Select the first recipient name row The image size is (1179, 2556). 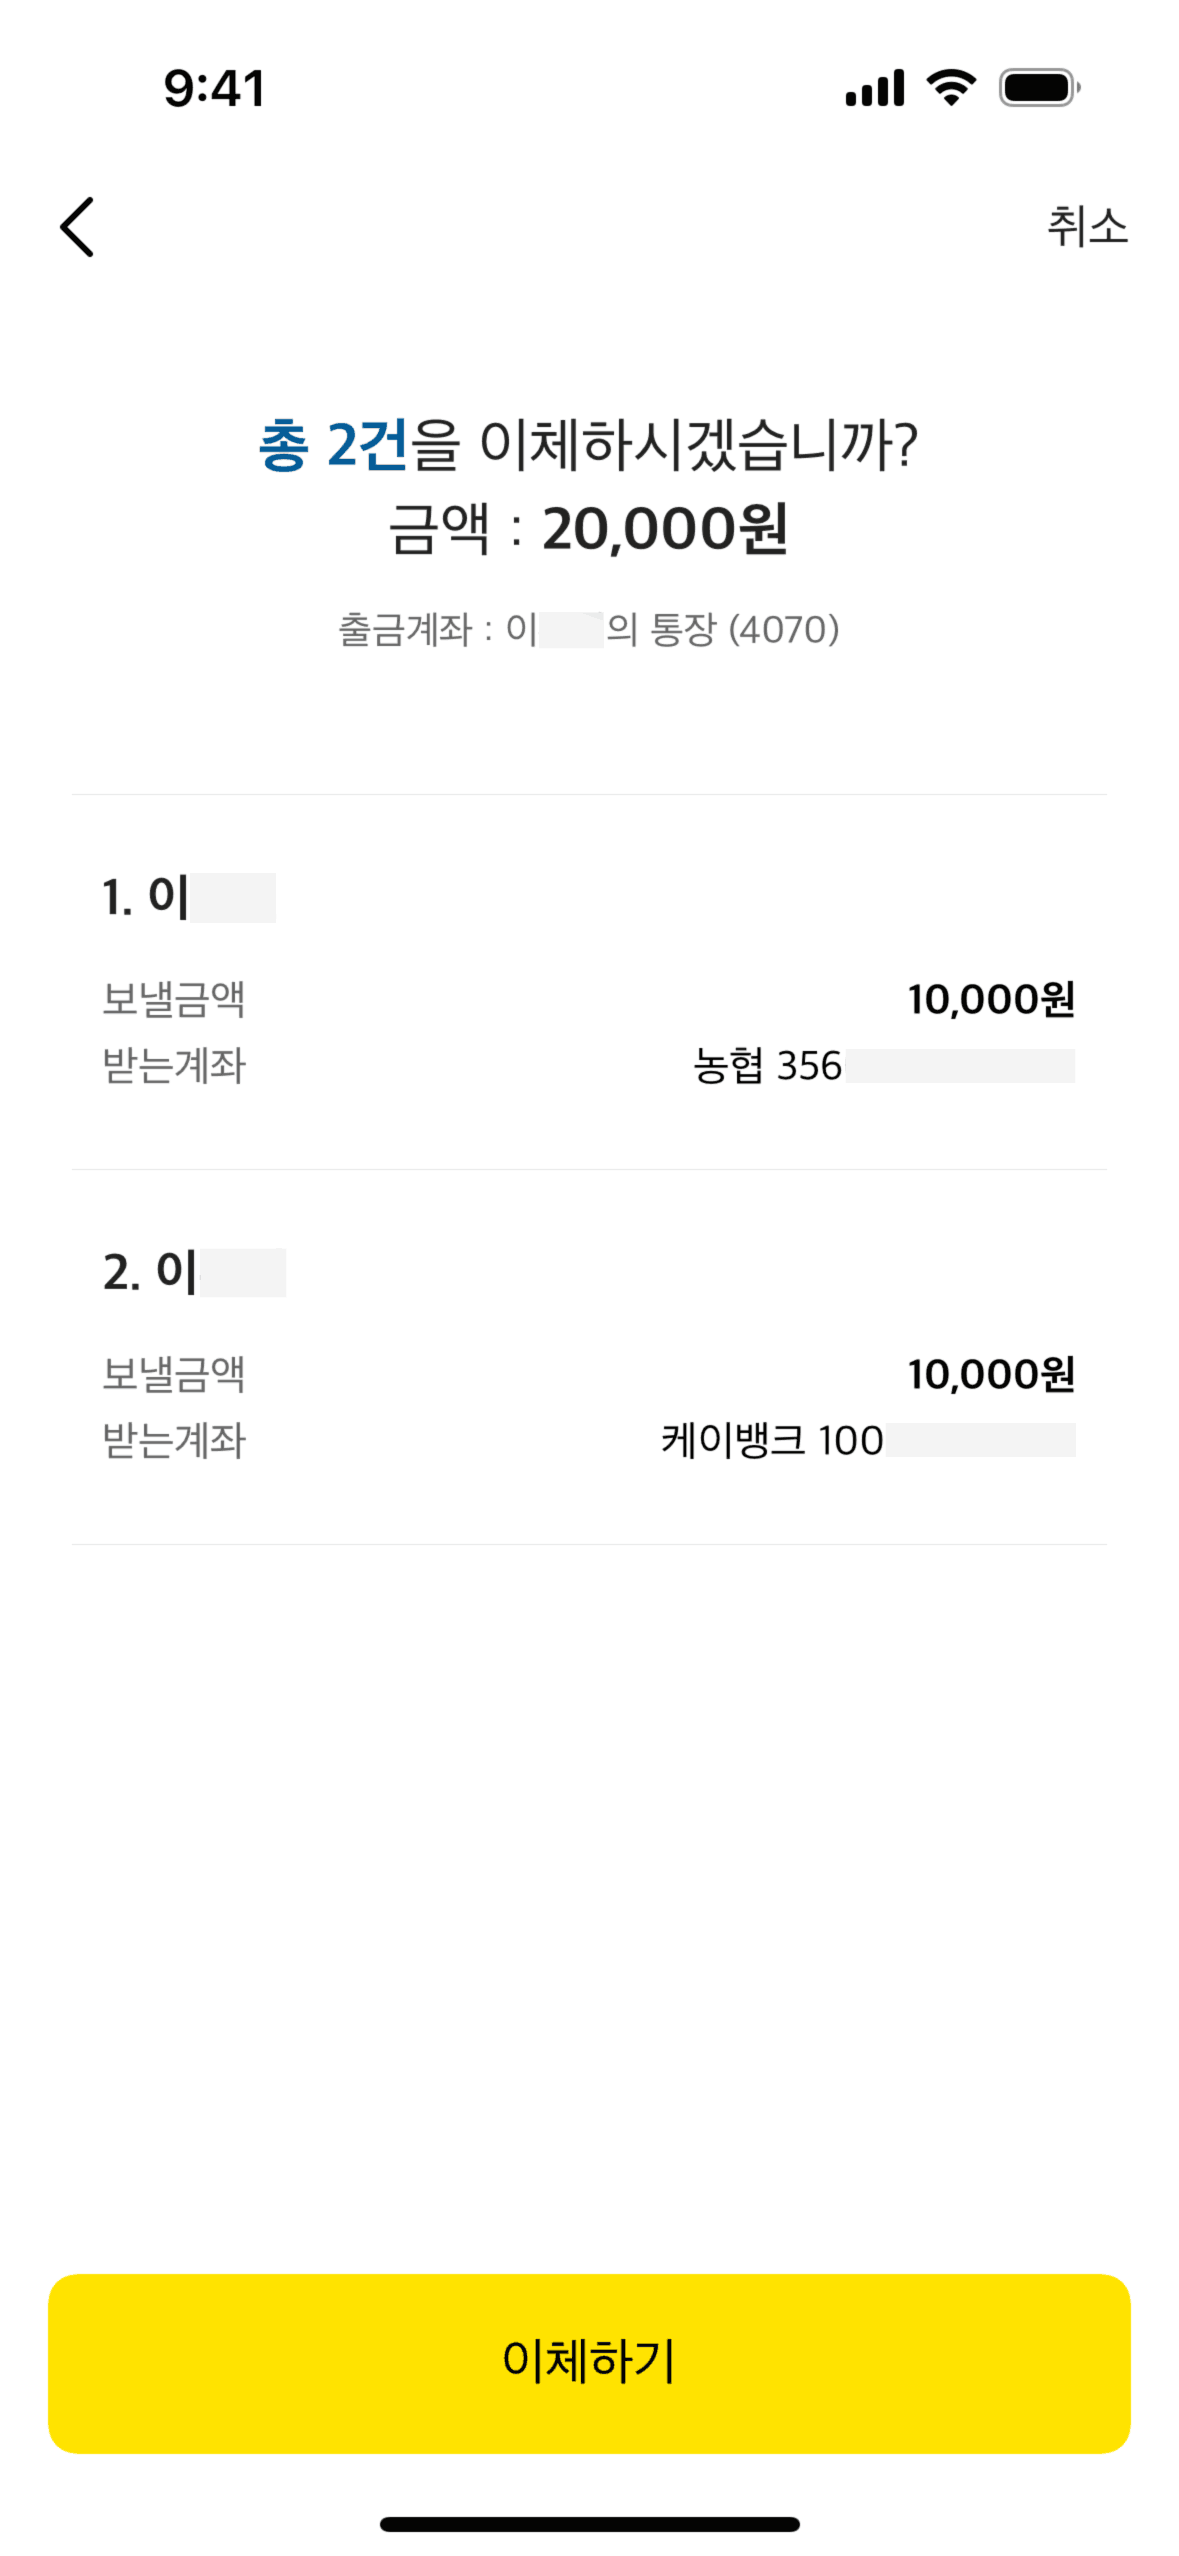189,897
